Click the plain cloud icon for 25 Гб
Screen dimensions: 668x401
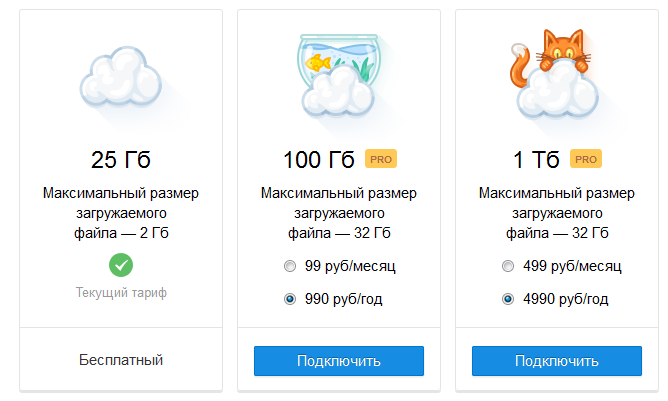click(x=120, y=78)
